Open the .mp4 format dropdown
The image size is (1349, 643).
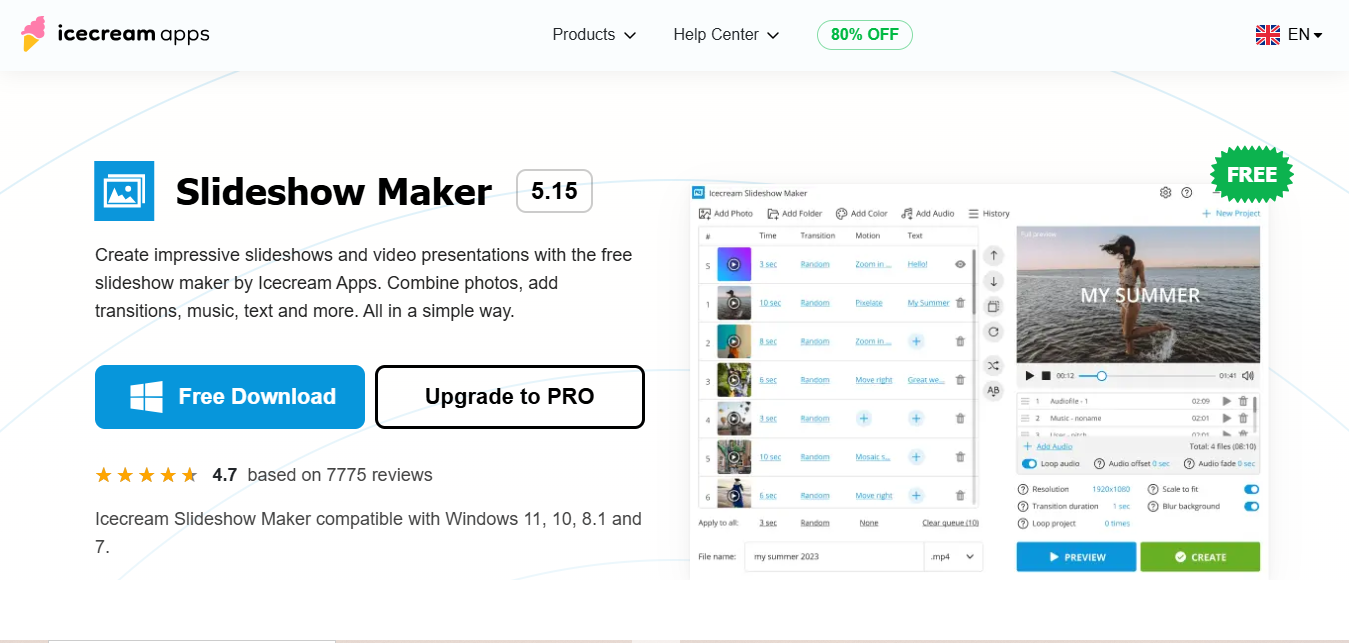953,556
